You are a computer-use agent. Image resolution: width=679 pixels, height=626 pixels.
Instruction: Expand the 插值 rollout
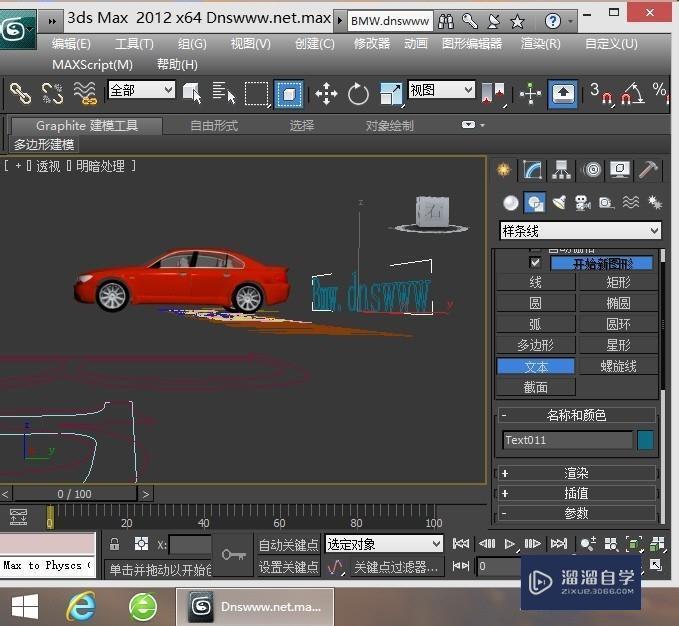pyautogui.click(x=576, y=493)
